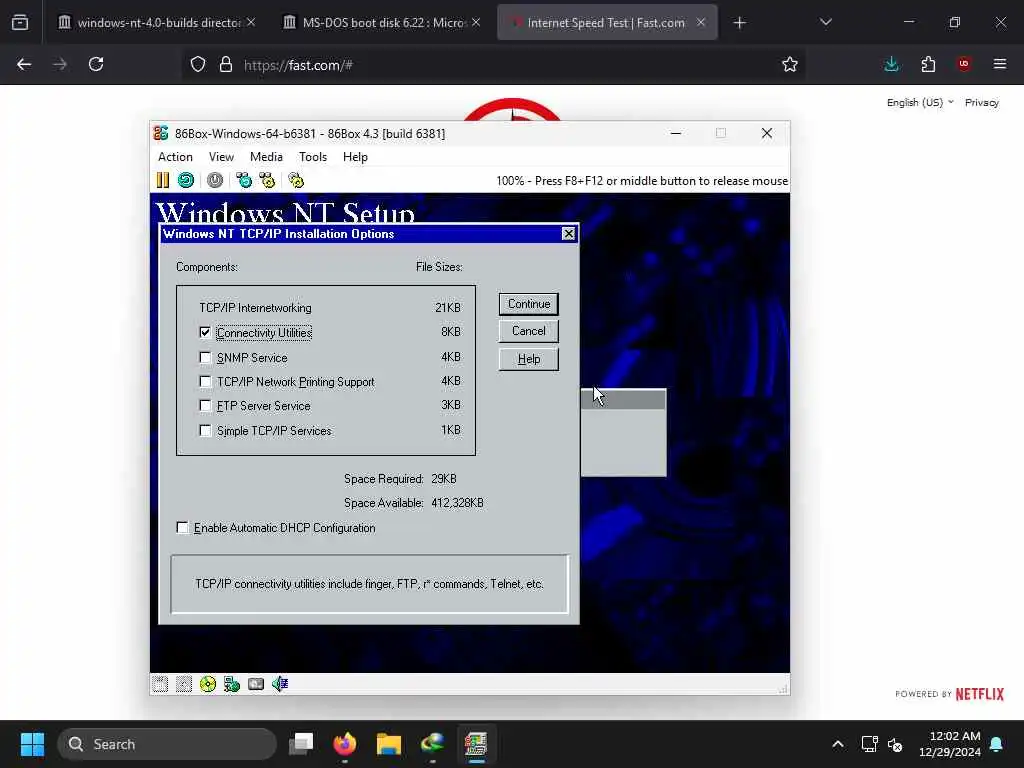
Task: Click the uBlock Origin shield icon
Action: (x=964, y=64)
